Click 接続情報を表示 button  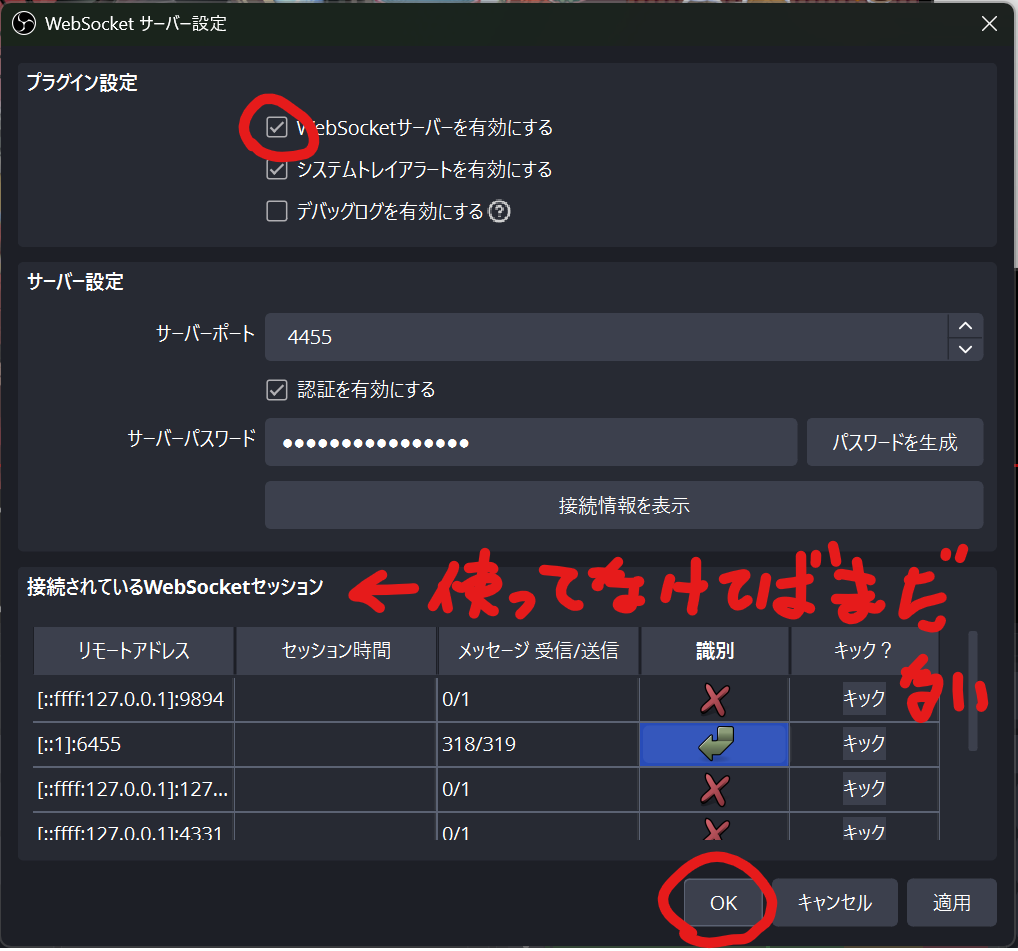click(624, 505)
